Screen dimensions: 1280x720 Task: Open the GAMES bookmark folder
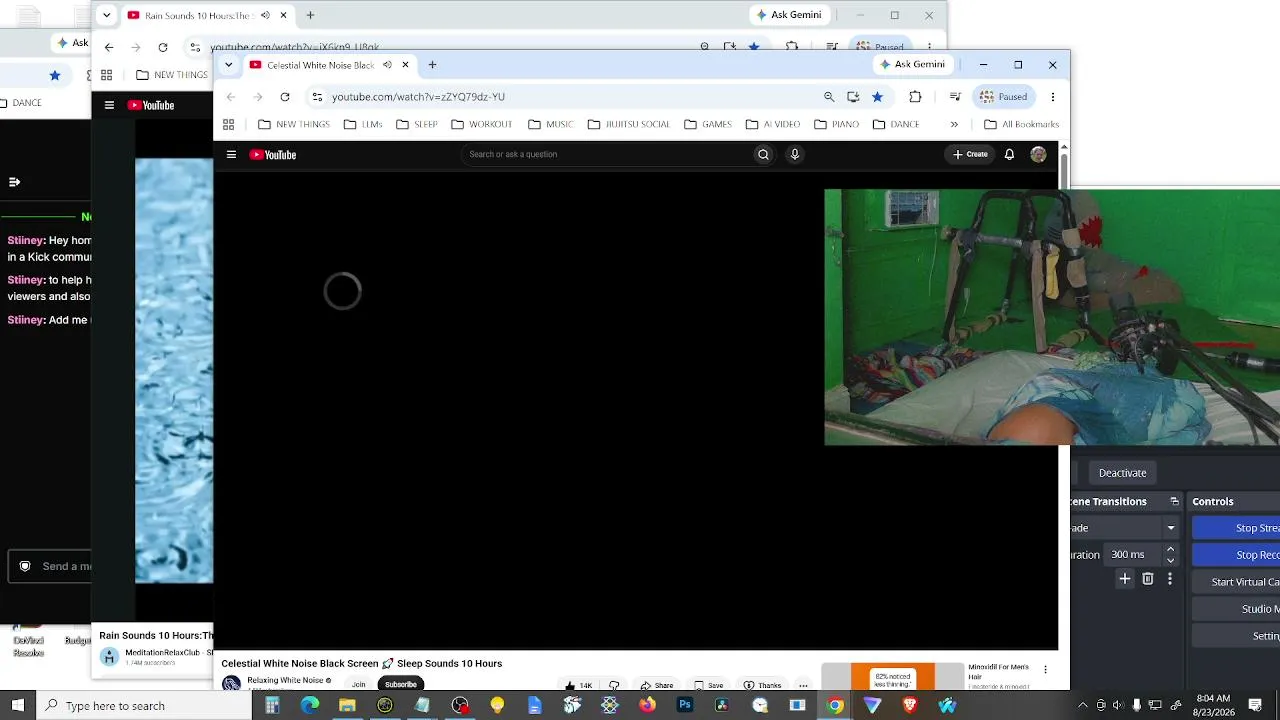[708, 125]
